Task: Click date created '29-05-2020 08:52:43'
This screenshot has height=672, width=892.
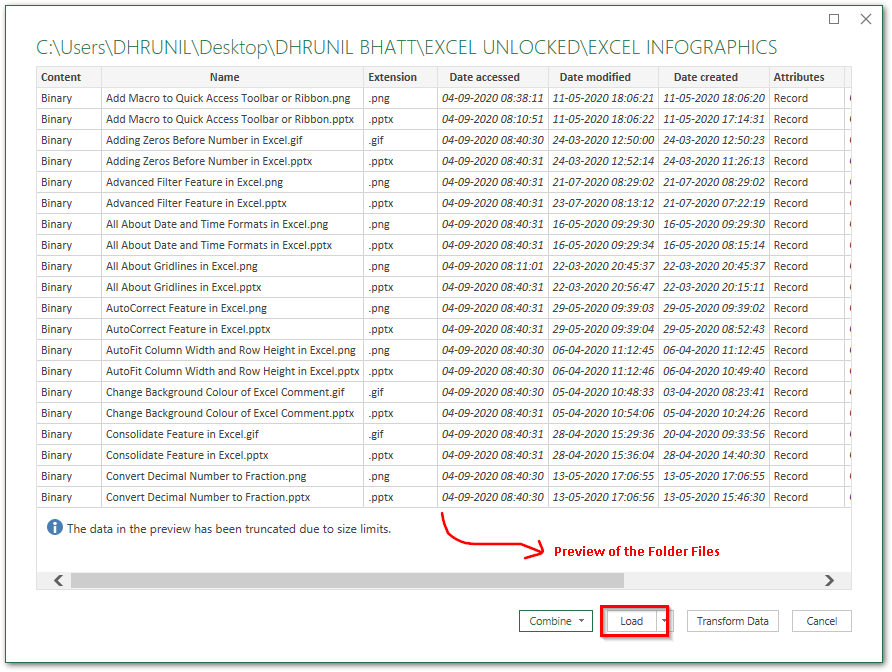Action: point(714,329)
